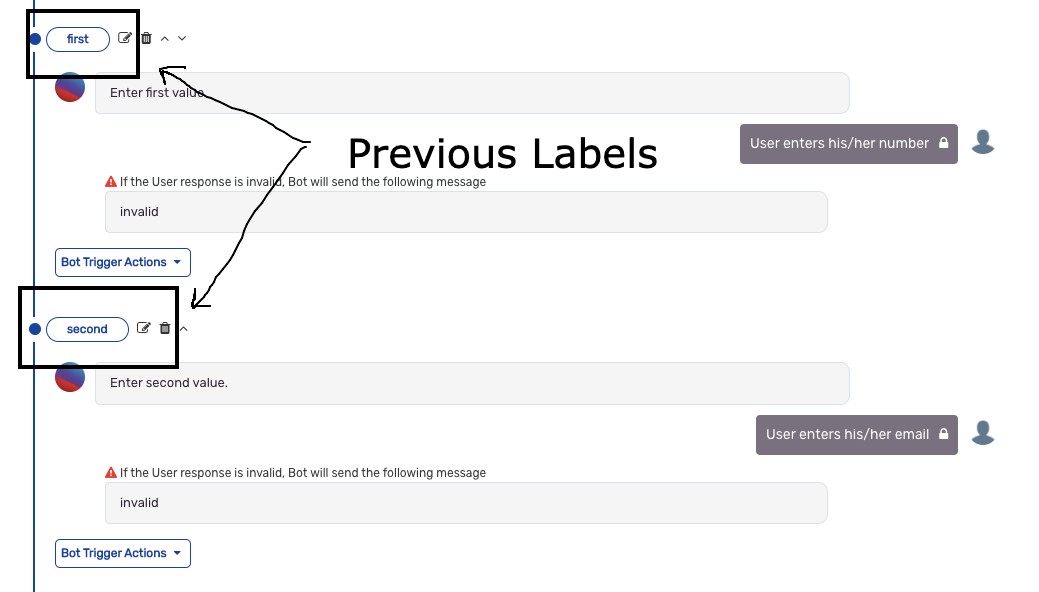Click the user avatar next to the number response
The width and height of the screenshot is (1039, 592).
click(x=983, y=142)
